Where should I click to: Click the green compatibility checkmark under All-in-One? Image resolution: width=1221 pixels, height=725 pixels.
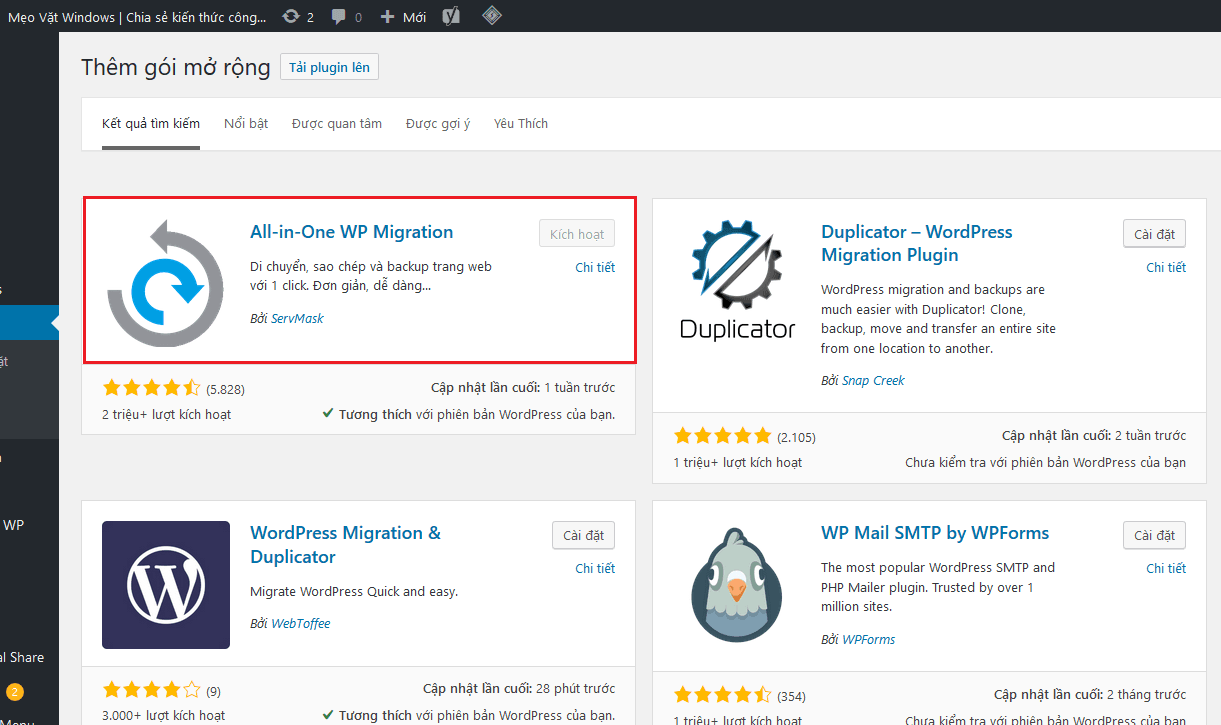[328, 413]
